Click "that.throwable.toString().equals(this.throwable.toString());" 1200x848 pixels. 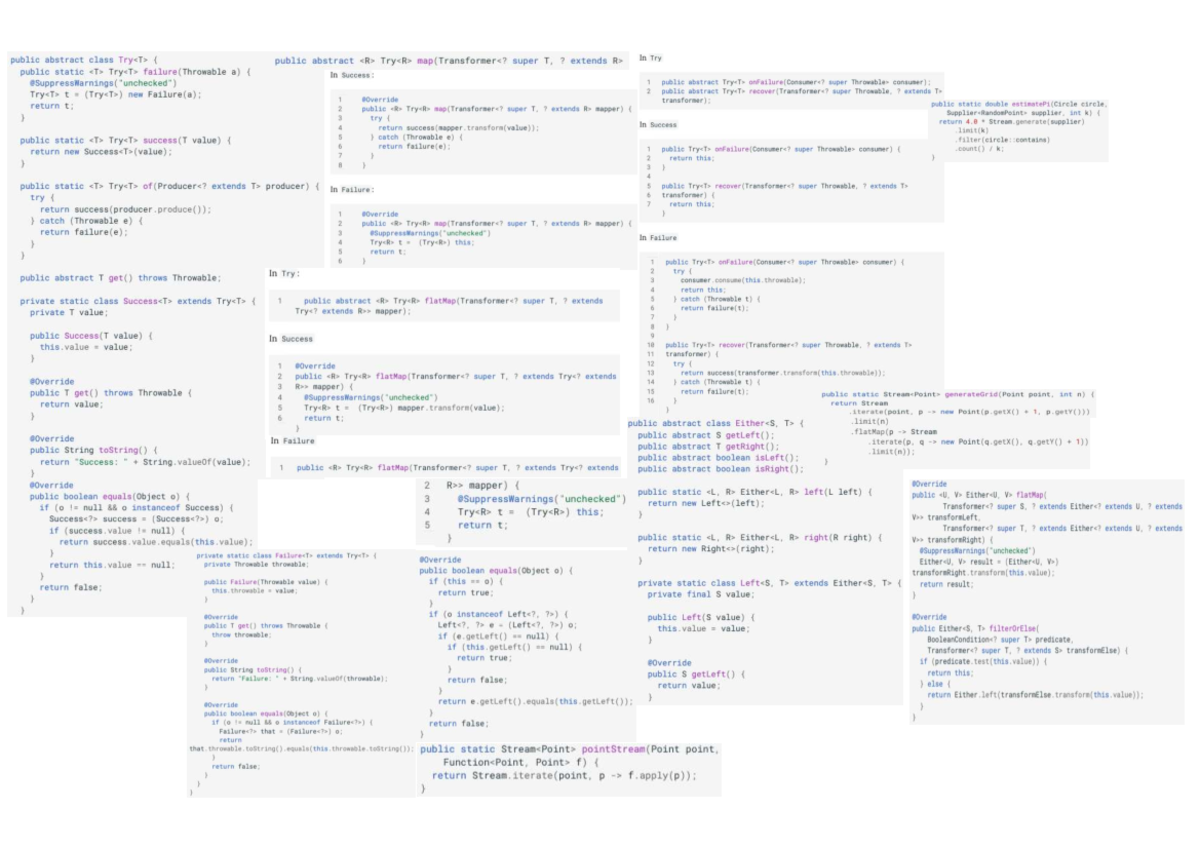[300, 748]
